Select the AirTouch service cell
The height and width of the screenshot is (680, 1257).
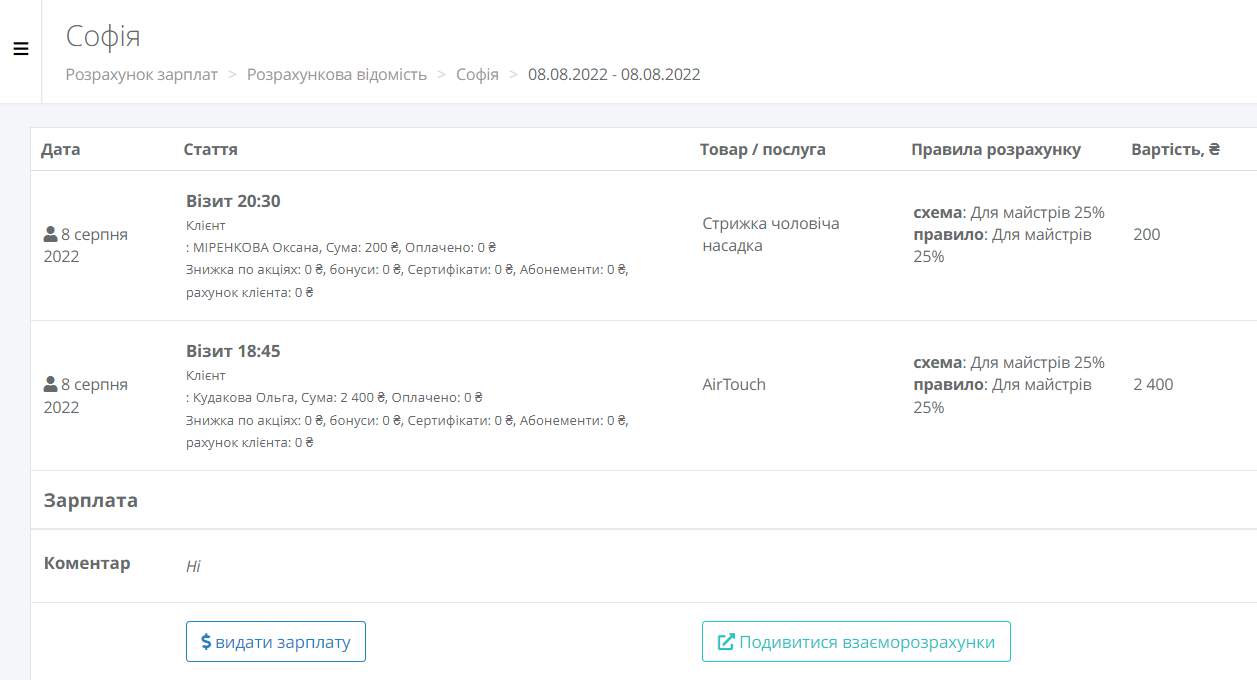(x=734, y=384)
